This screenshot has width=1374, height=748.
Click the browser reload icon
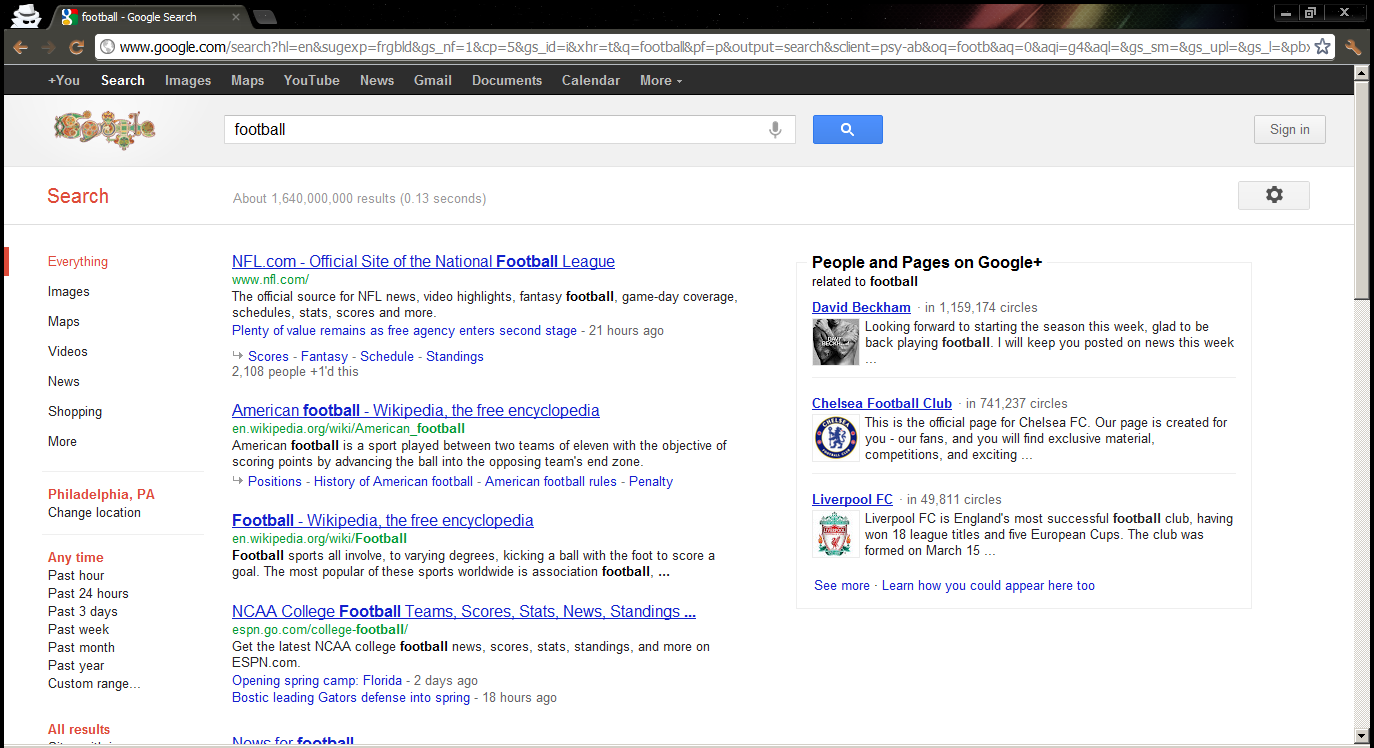point(76,47)
